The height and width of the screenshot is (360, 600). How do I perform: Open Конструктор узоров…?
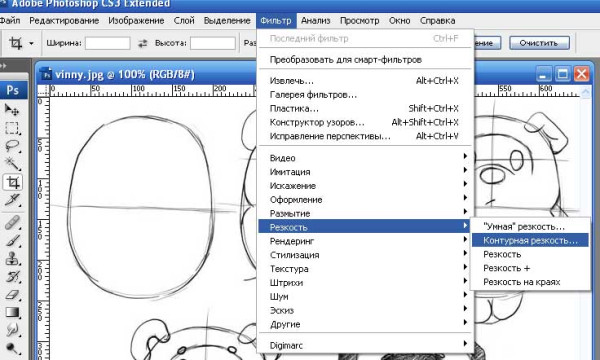click(366, 122)
